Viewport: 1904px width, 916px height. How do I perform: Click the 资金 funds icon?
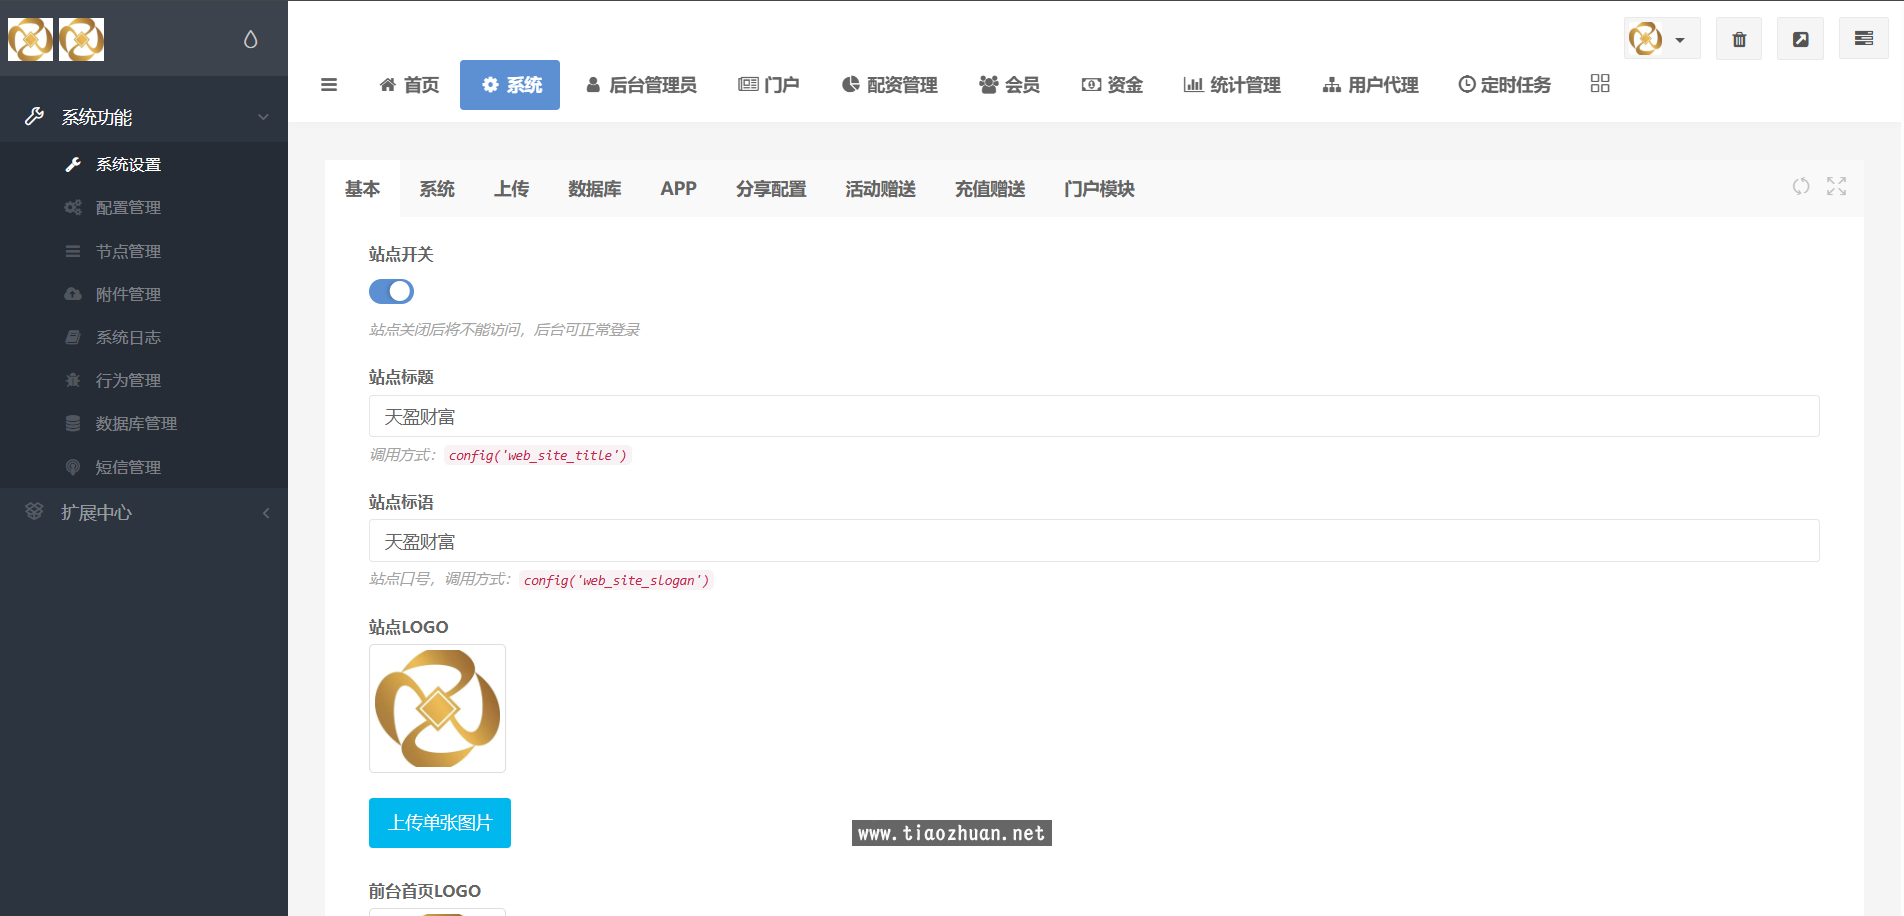[x=1090, y=85]
